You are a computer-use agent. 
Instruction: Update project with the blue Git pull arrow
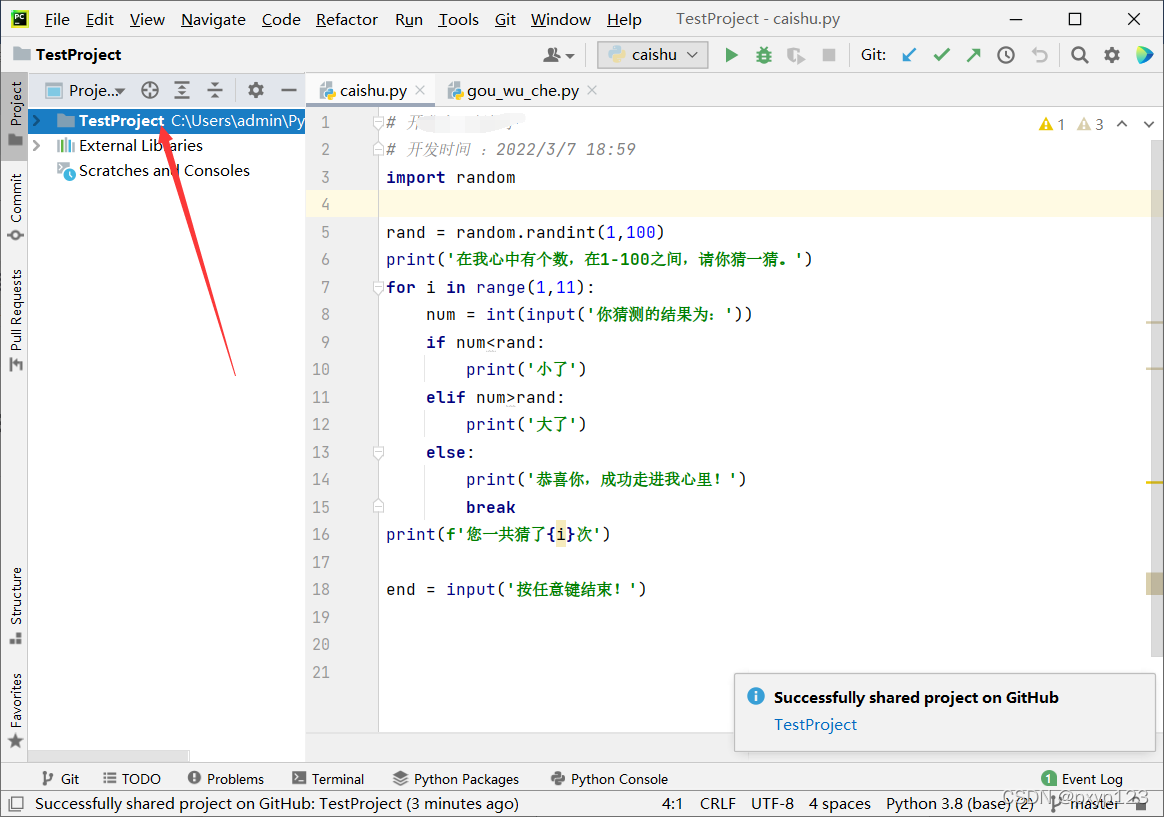[x=909, y=55]
